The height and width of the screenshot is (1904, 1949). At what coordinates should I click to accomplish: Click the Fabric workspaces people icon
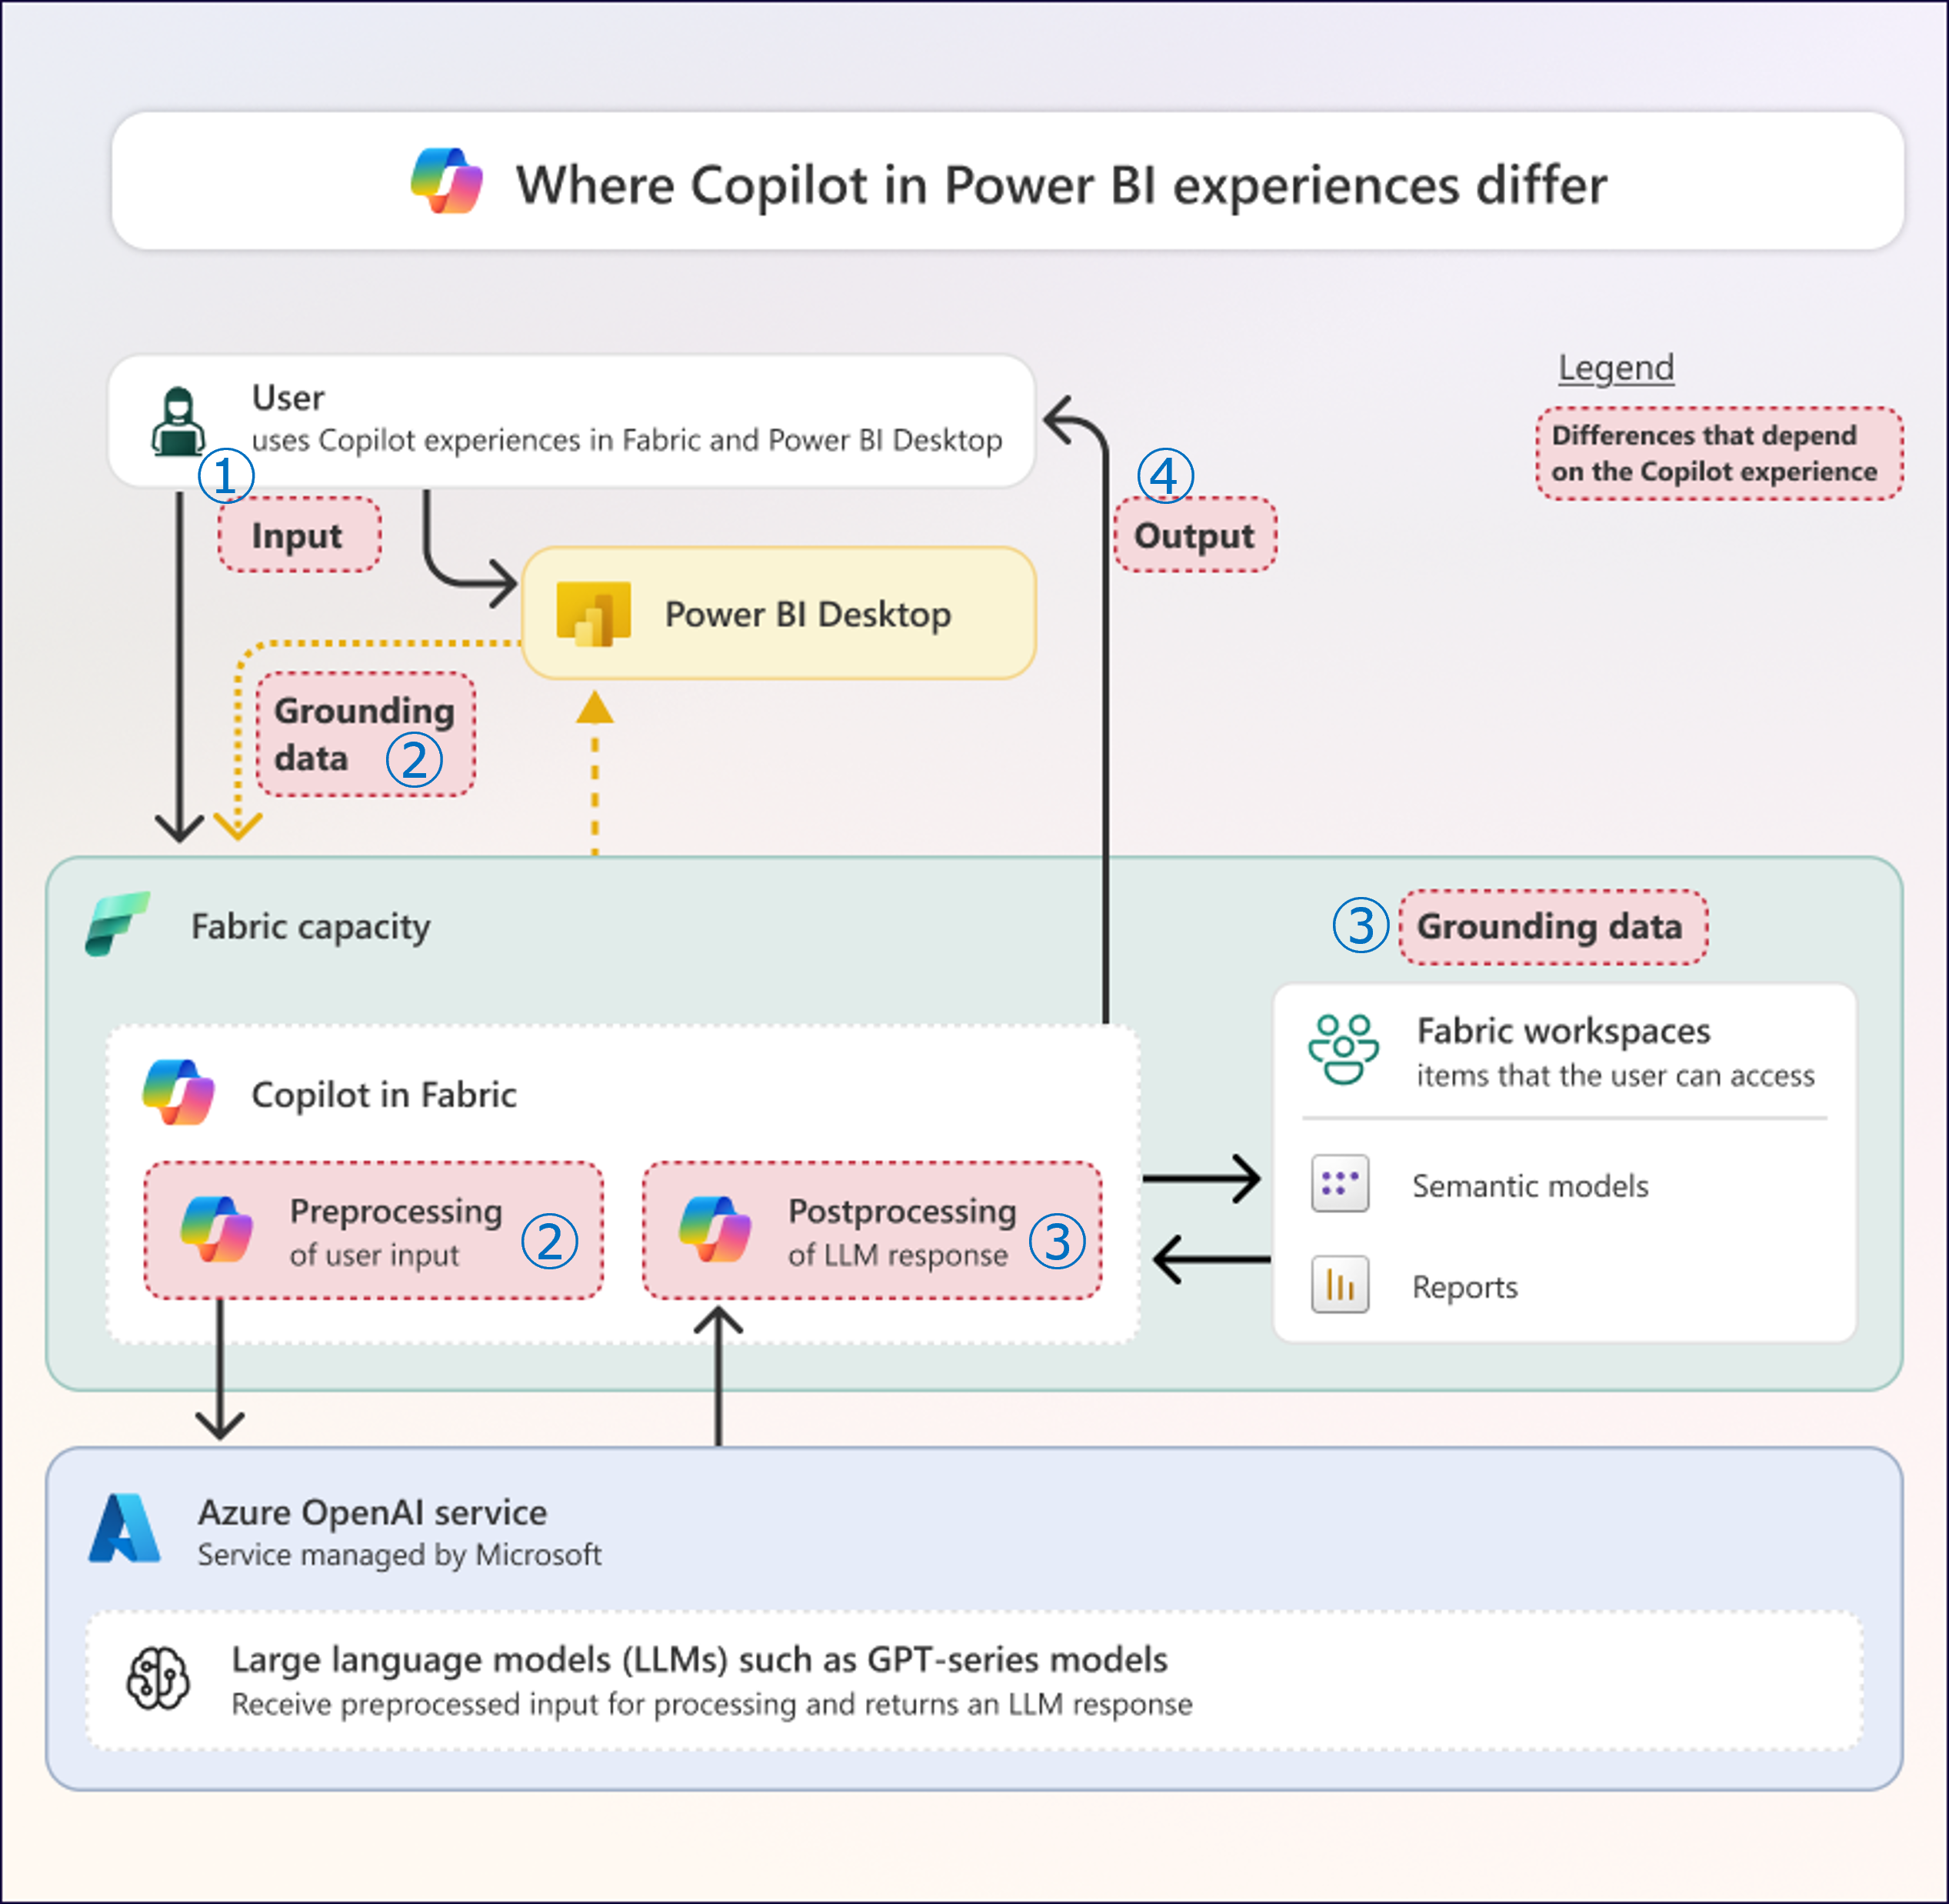pos(1343,1049)
